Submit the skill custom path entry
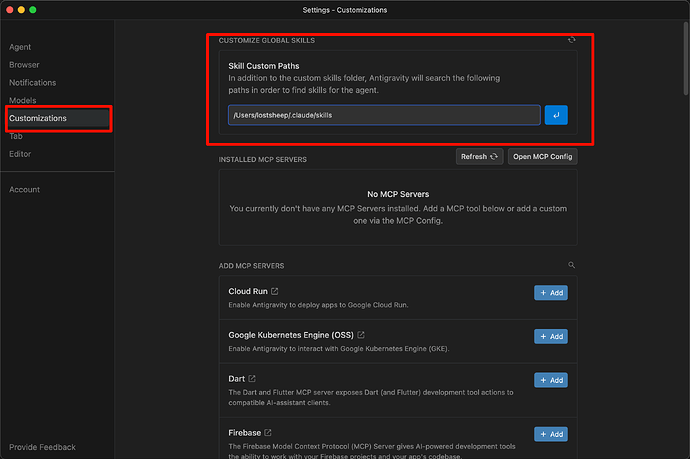690x459 pixels. 556,115
